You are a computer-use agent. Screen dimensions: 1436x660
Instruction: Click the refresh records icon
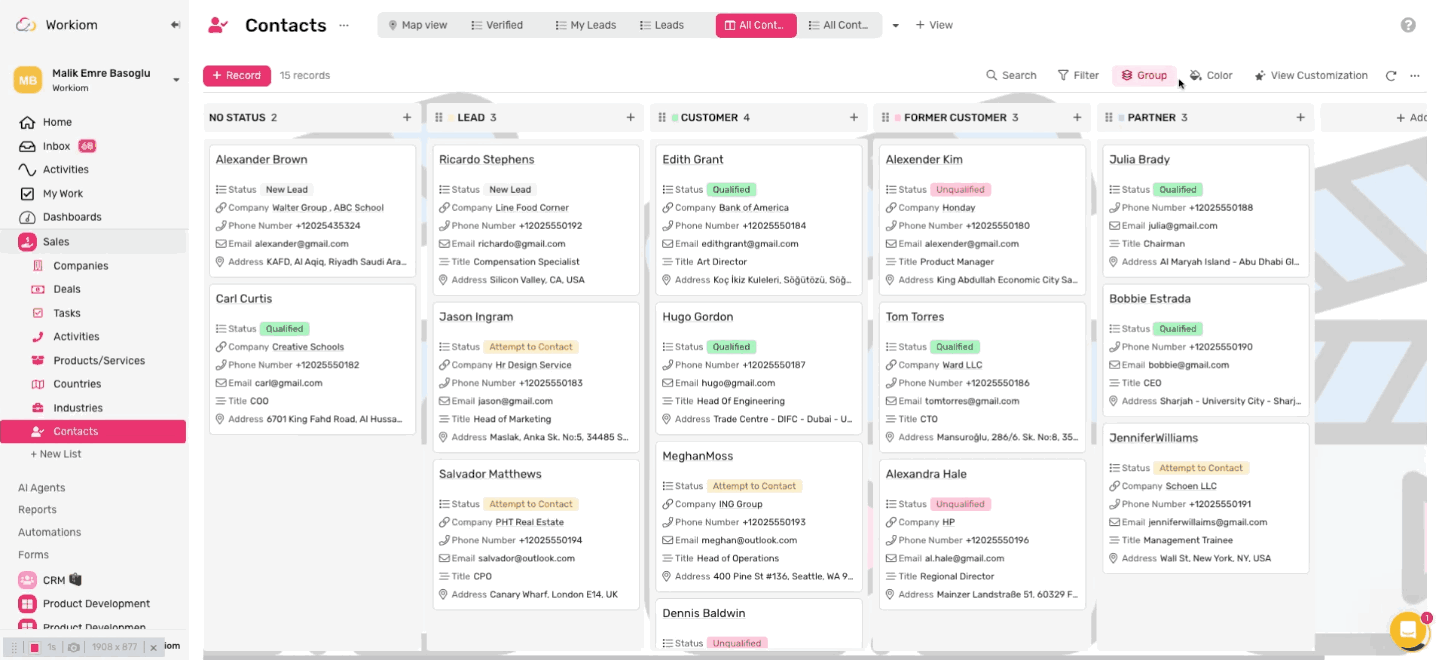click(1391, 75)
